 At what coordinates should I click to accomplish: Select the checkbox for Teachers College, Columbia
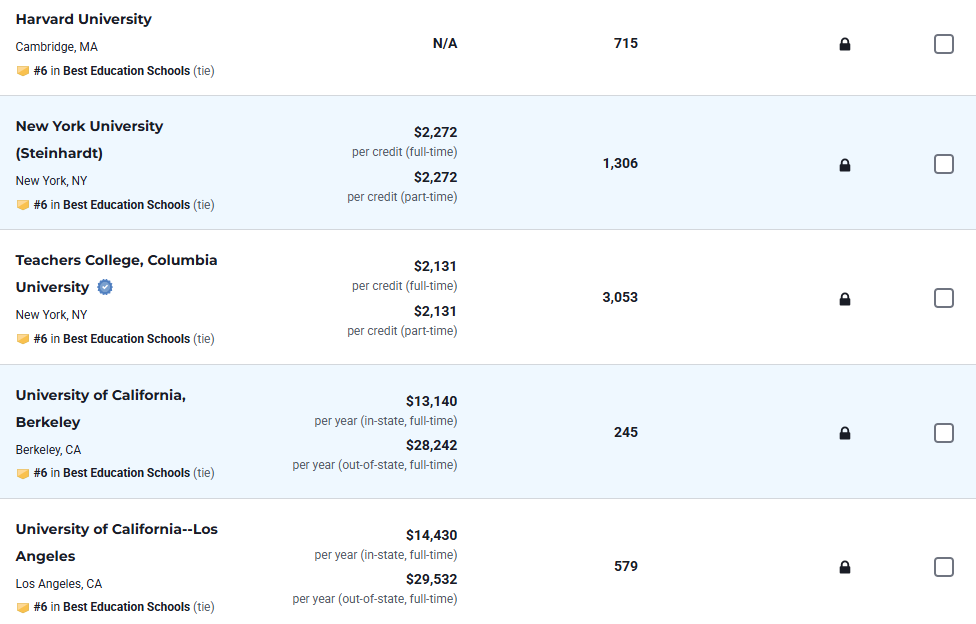[x=943, y=298]
